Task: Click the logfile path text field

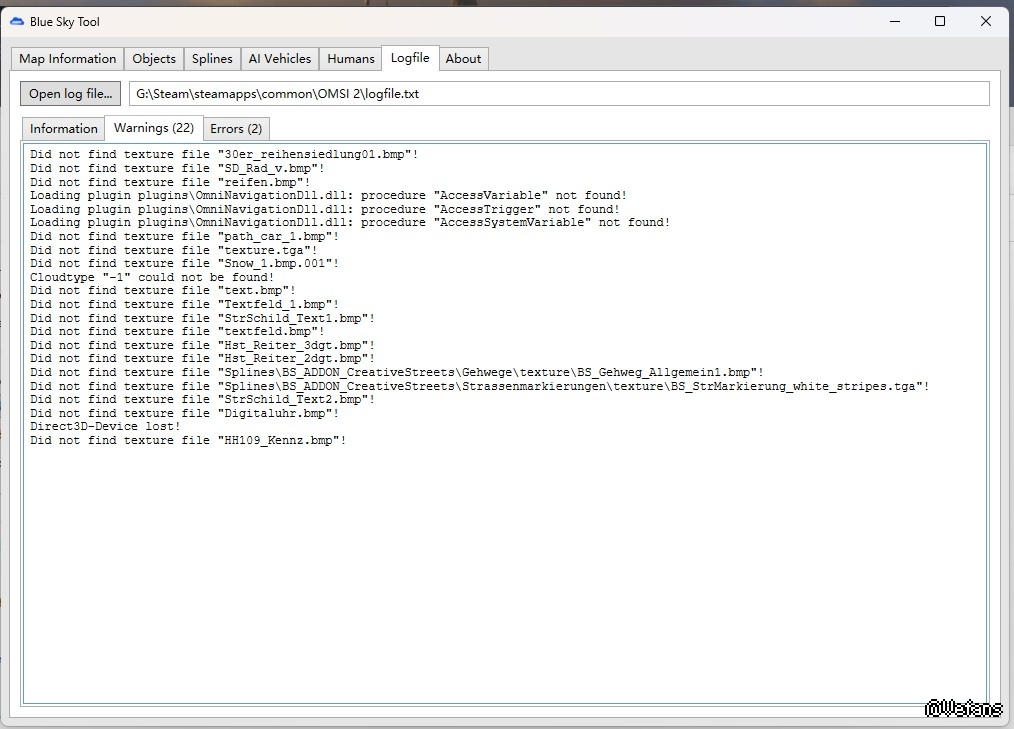Action: [x=559, y=94]
